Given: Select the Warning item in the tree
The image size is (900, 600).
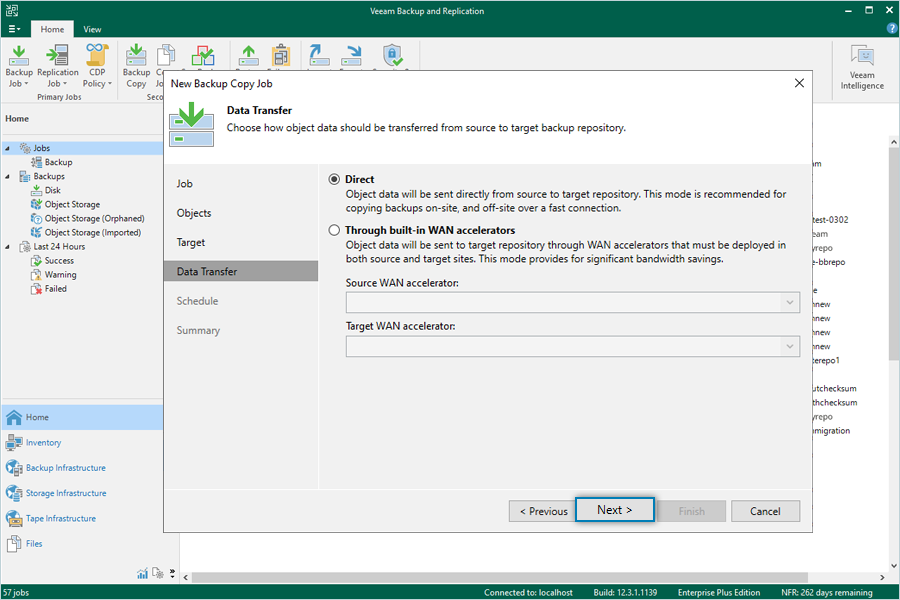Looking at the screenshot, I should pyautogui.click(x=60, y=275).
